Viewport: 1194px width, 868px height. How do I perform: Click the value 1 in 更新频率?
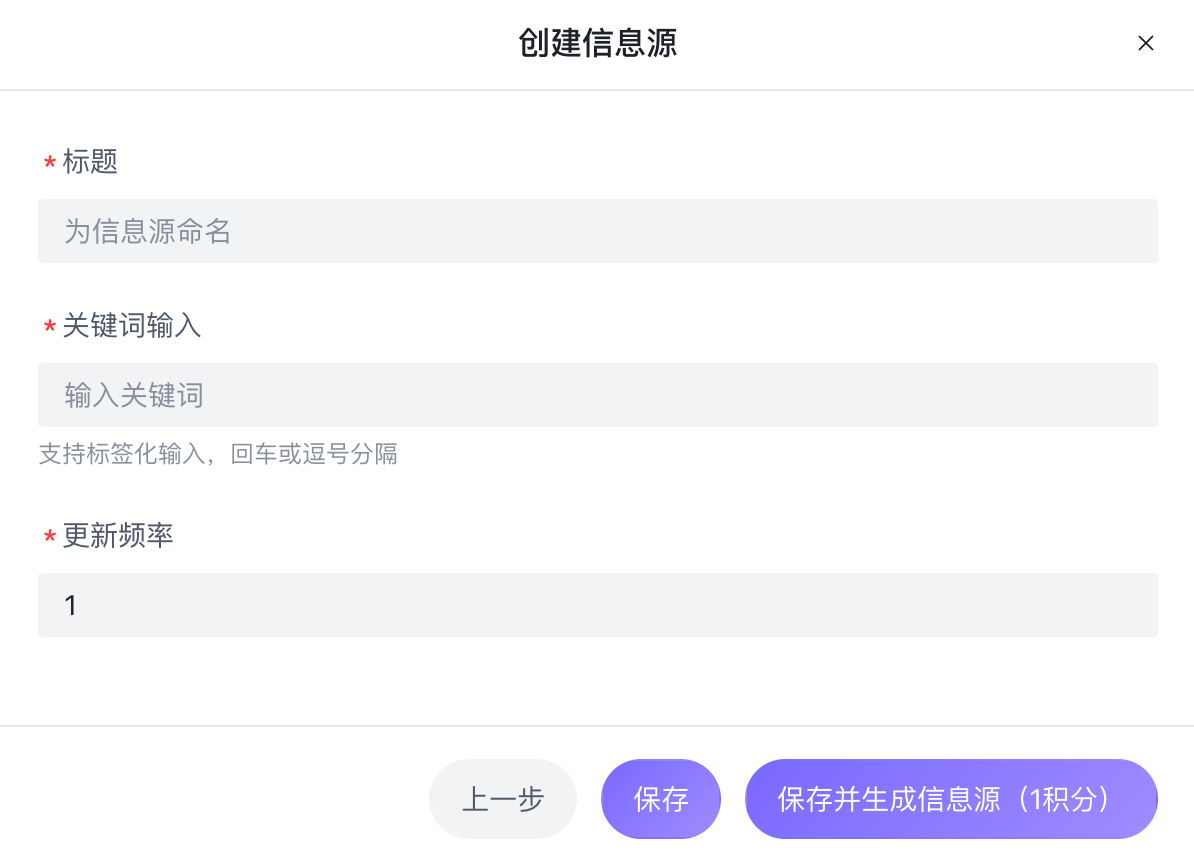tap(71, 606)
